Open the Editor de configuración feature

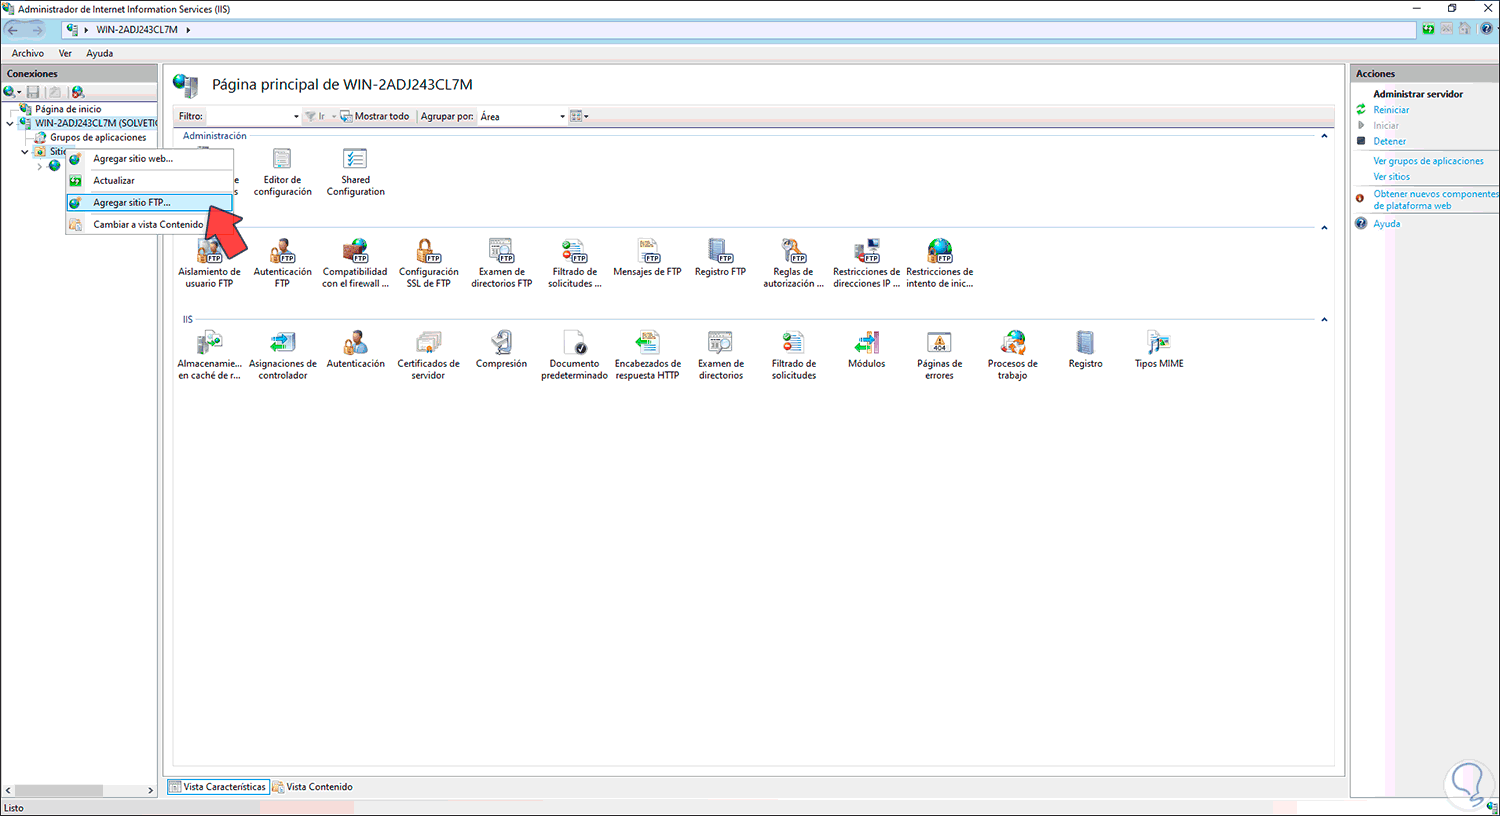pyautogui.click(x=282, y=172)
